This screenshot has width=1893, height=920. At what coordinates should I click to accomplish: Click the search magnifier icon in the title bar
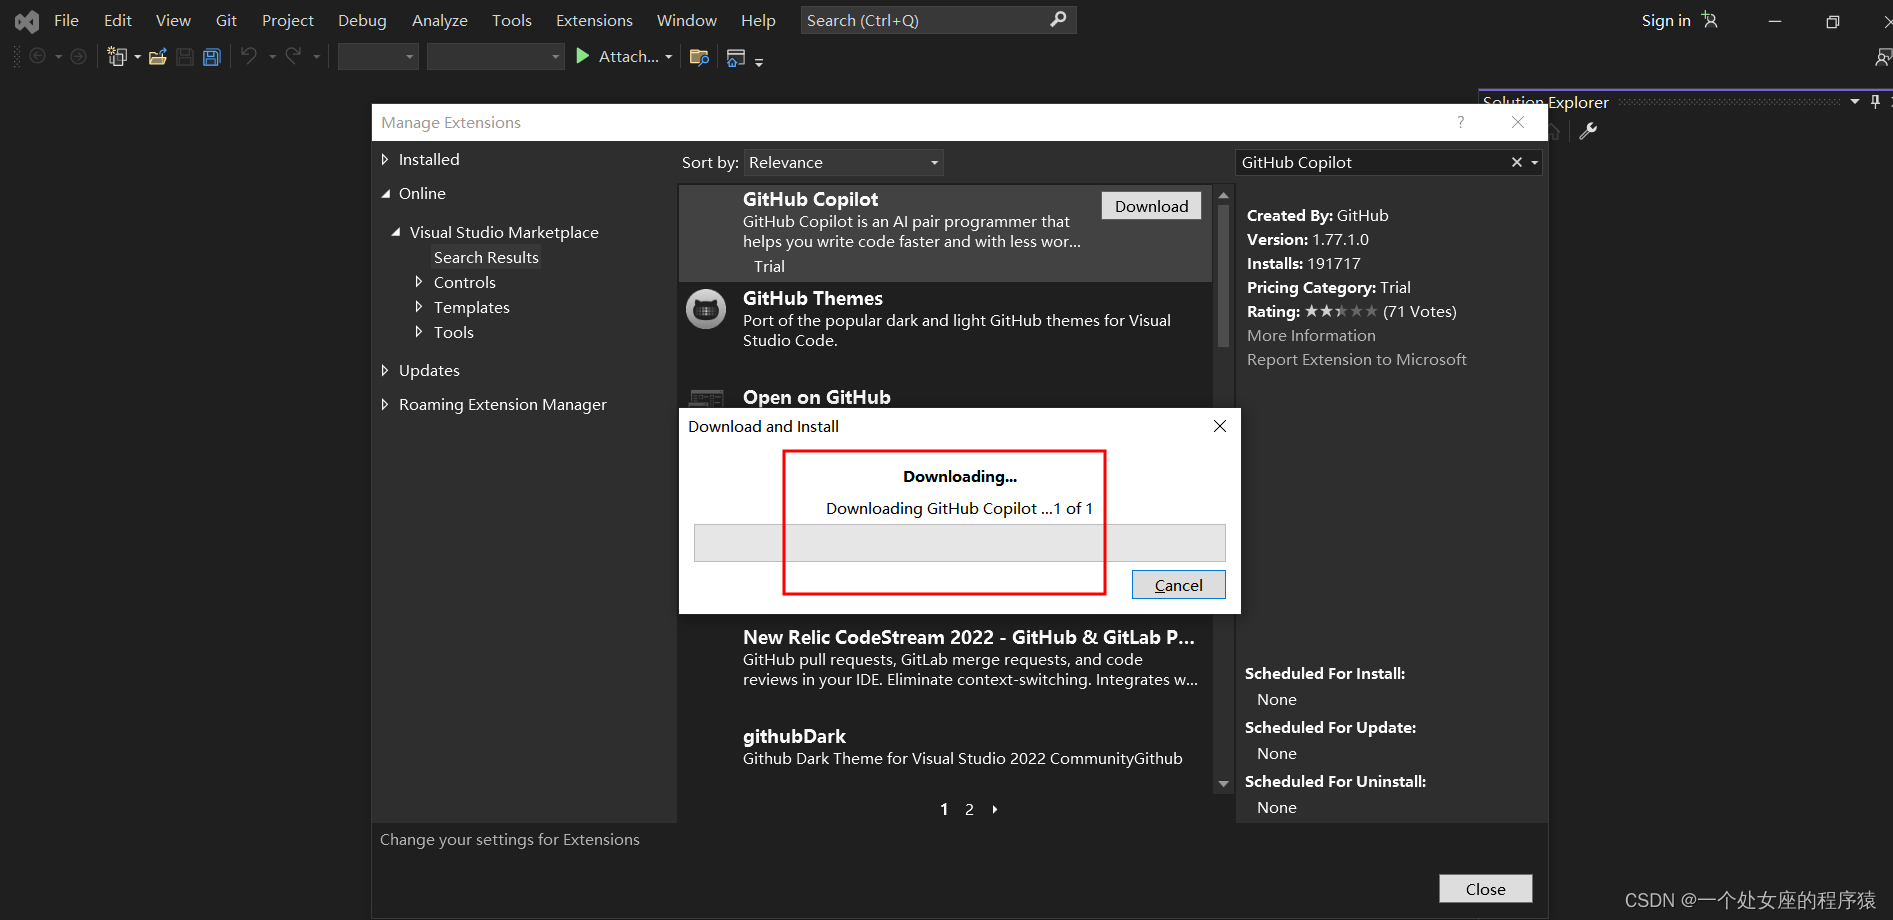pos(1058,19)
